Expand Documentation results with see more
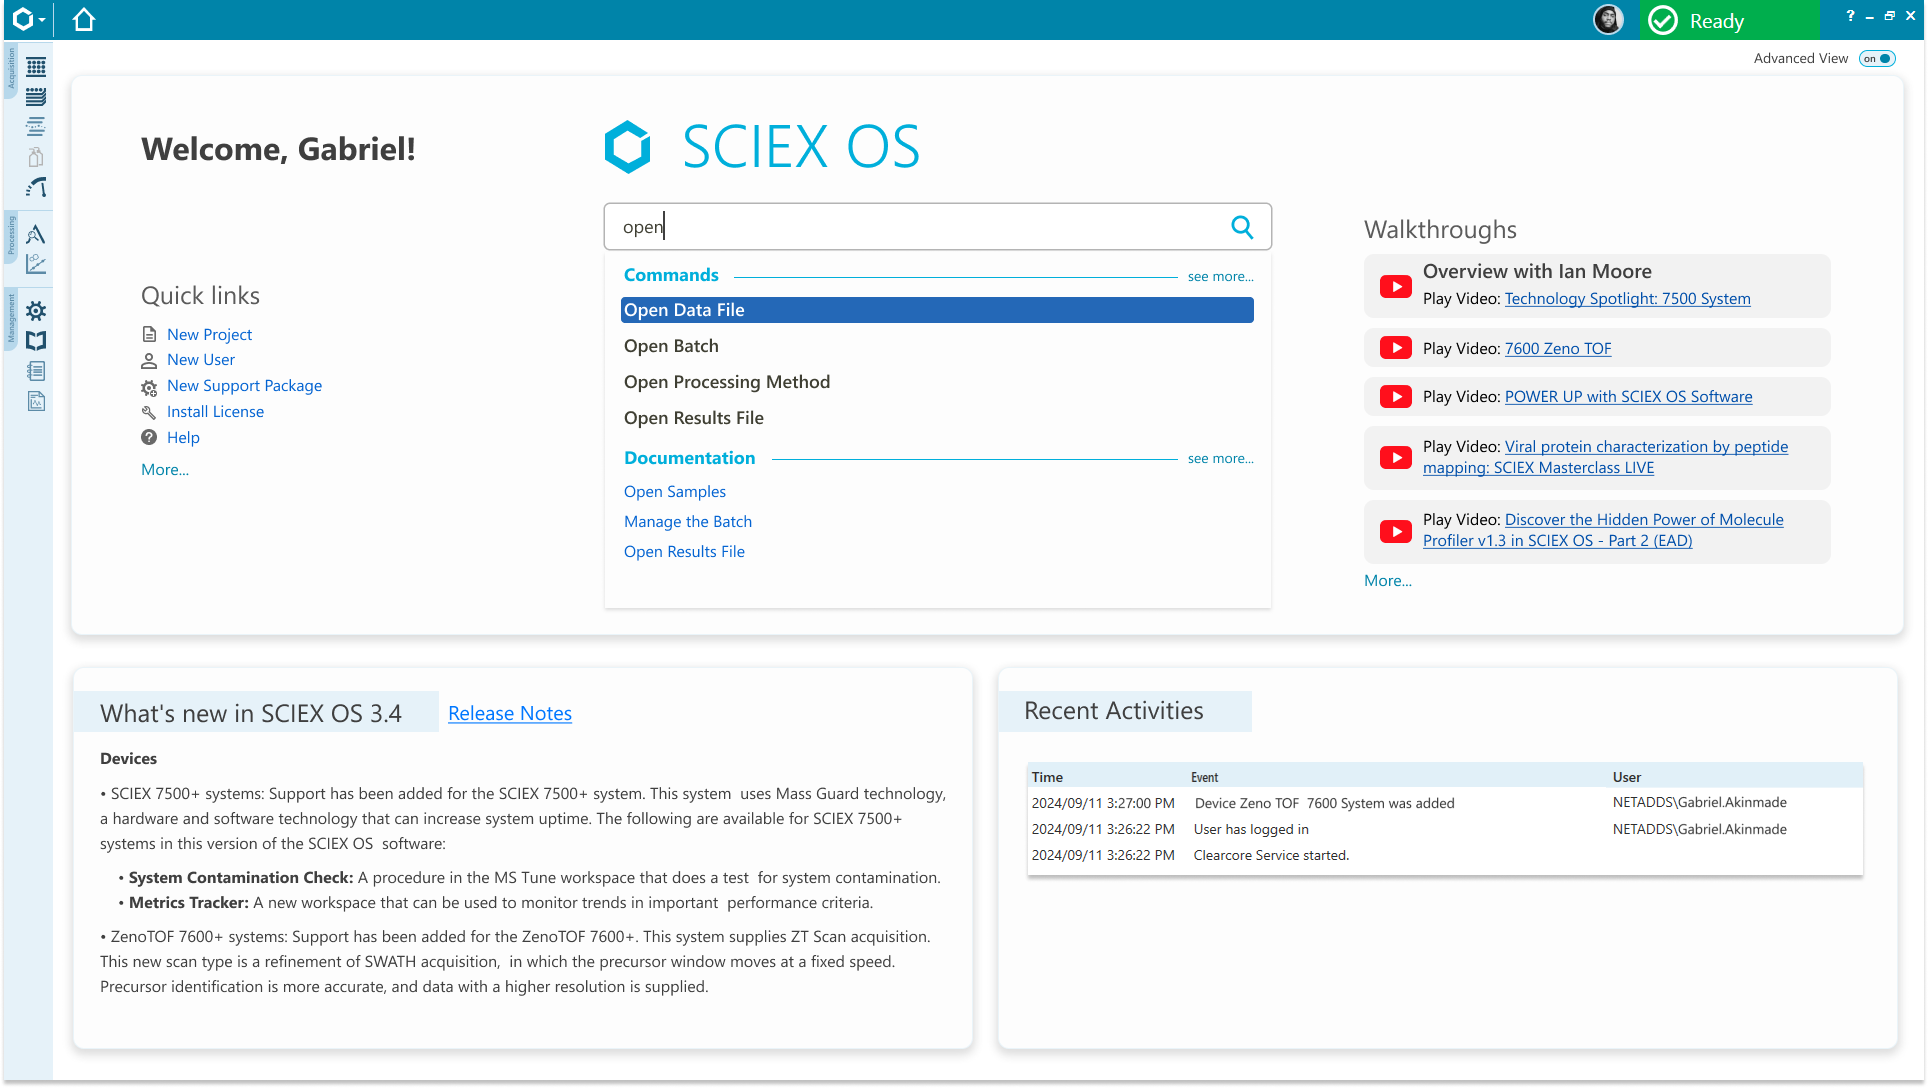 1220,459
